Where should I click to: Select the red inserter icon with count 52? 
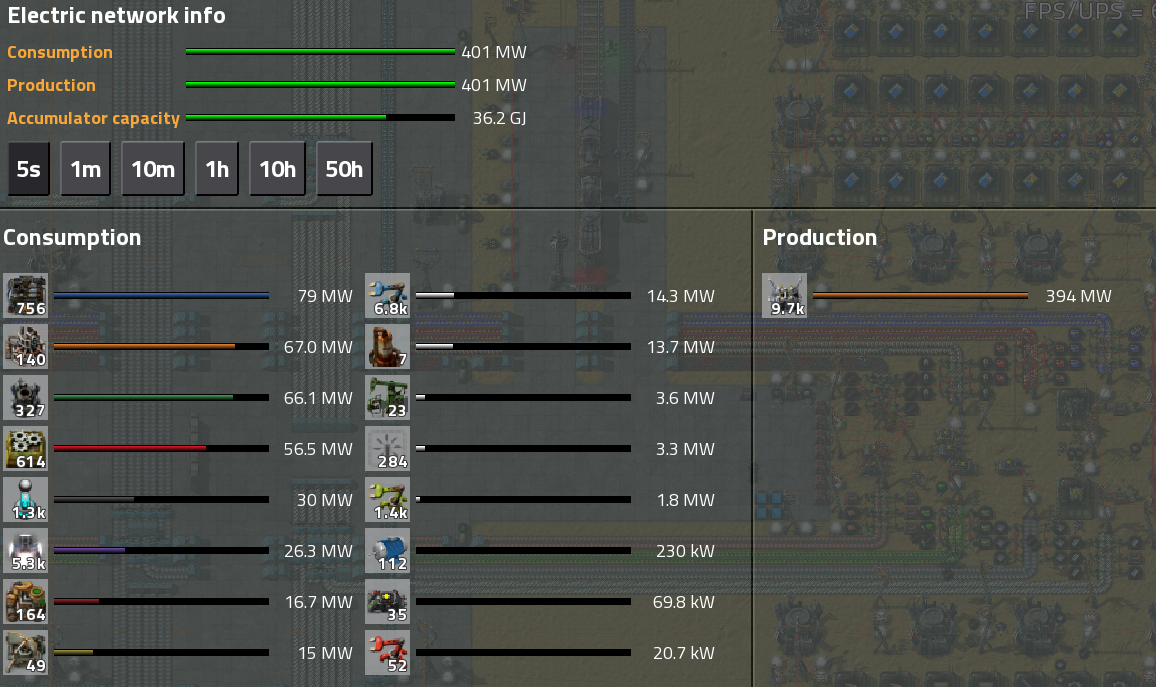tap(388, 652)
